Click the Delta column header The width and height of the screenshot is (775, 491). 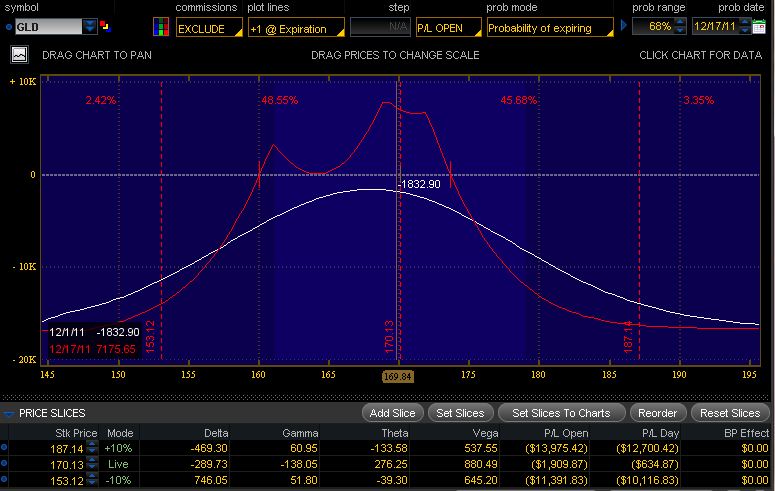point(216,433)
